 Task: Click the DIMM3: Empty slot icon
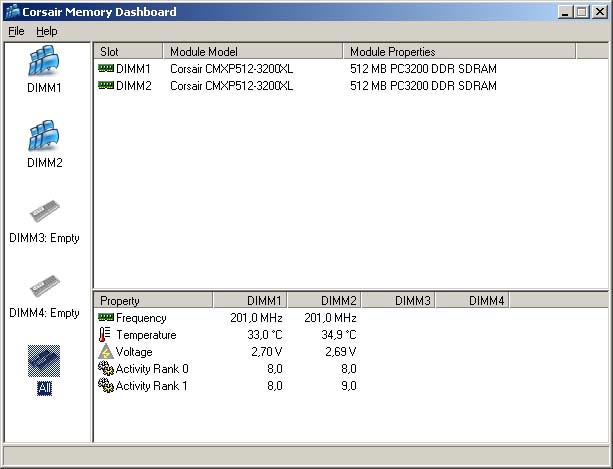pyautogui.click(x=44, y=212)
